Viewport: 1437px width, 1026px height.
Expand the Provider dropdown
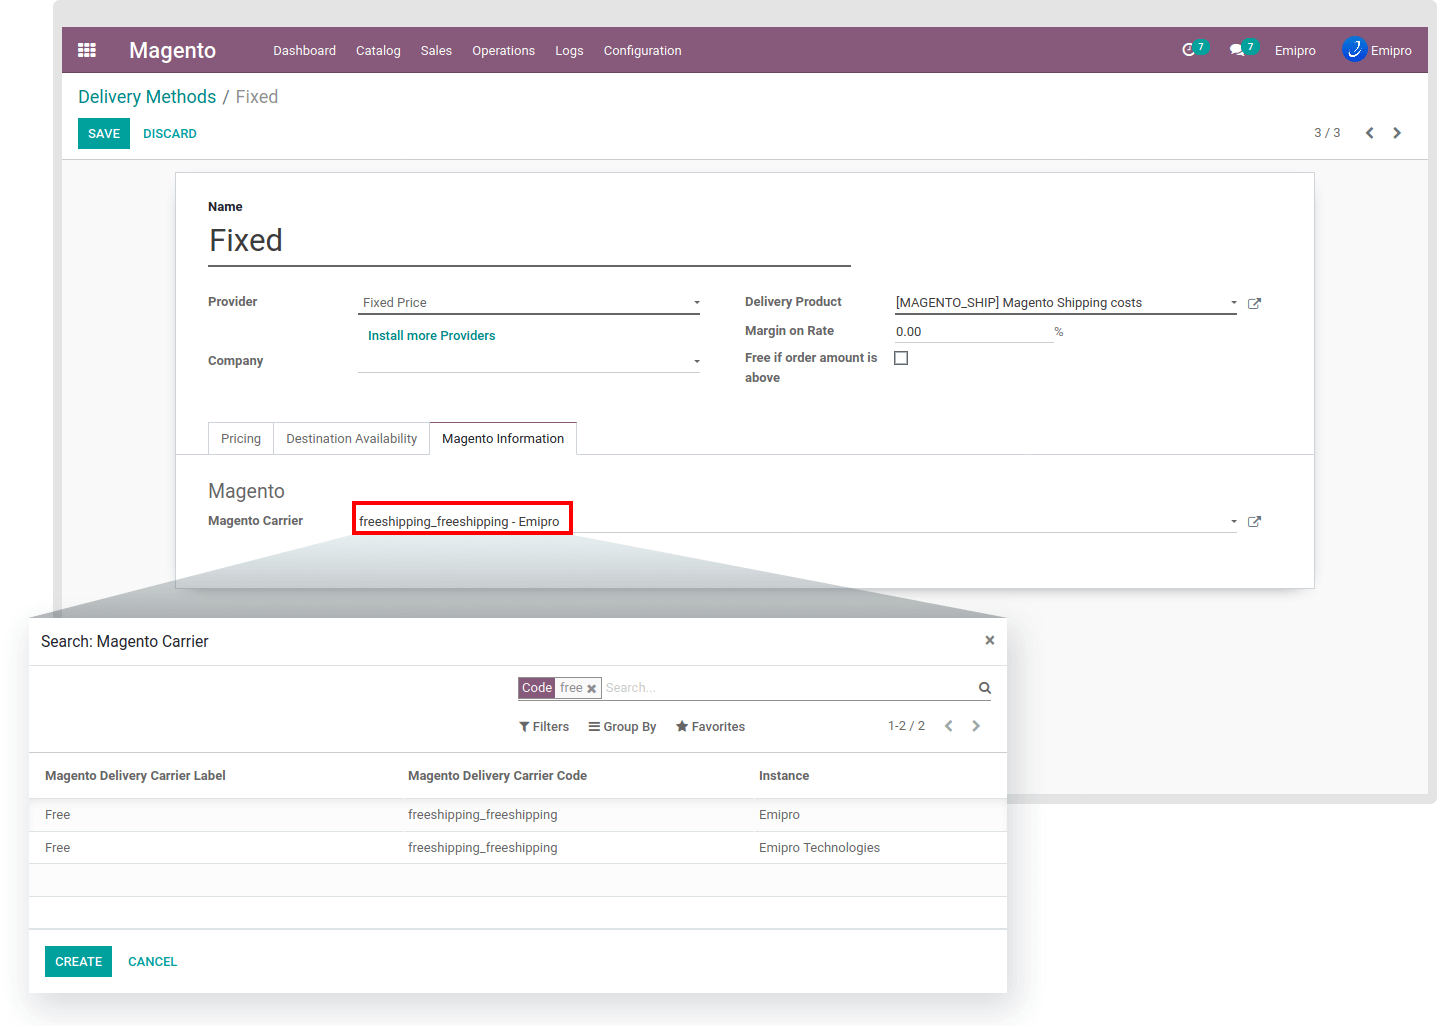(x=697, y=303)
